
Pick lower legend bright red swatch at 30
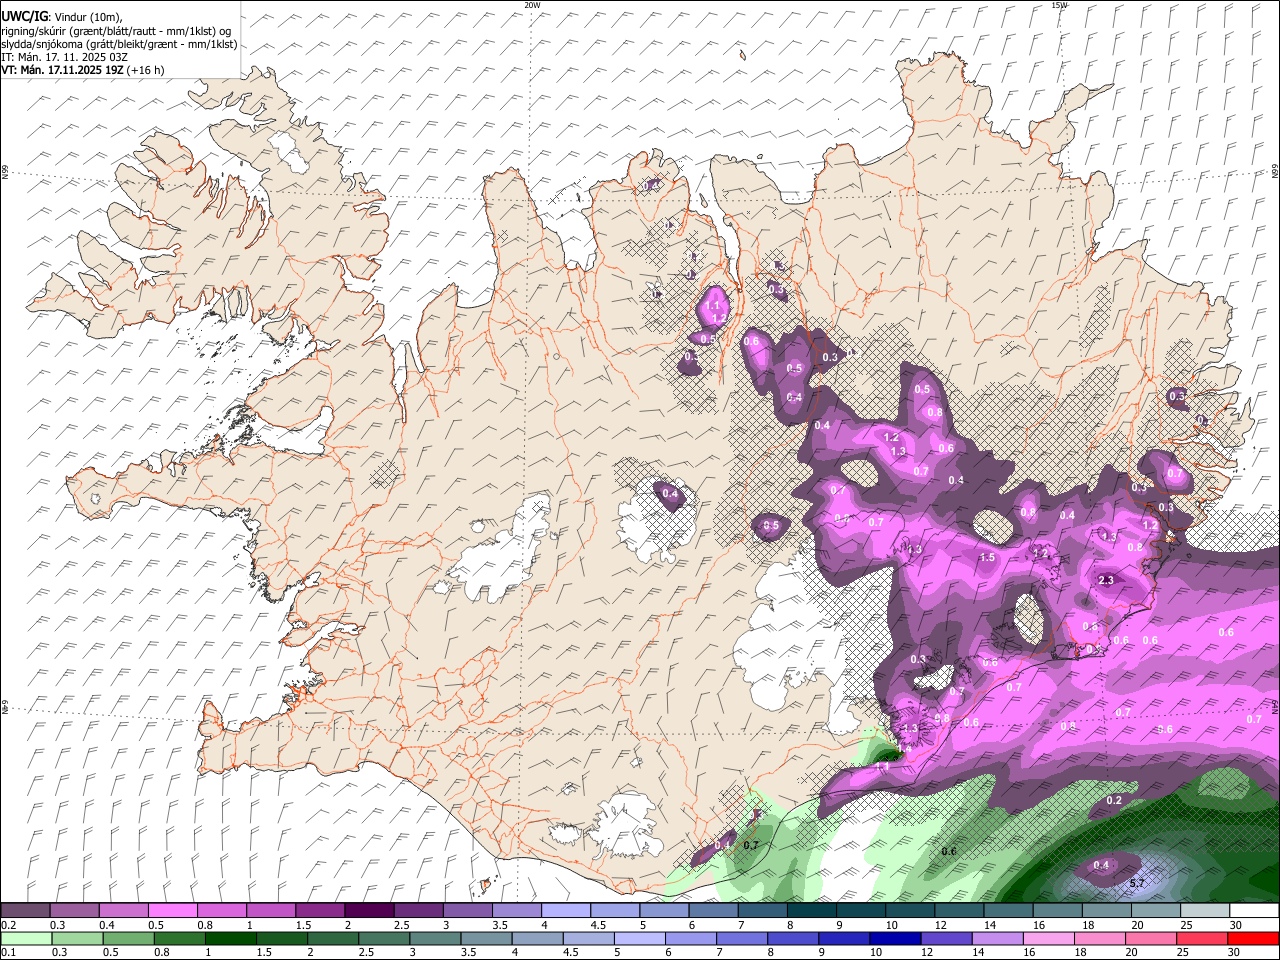coord(1254,938)
